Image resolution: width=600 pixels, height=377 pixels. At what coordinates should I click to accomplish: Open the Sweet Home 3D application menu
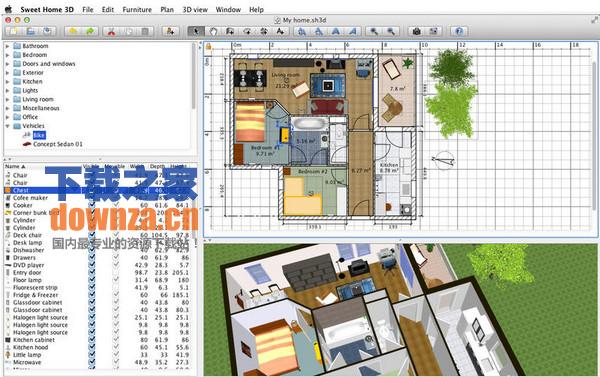[x=47, y=10]
